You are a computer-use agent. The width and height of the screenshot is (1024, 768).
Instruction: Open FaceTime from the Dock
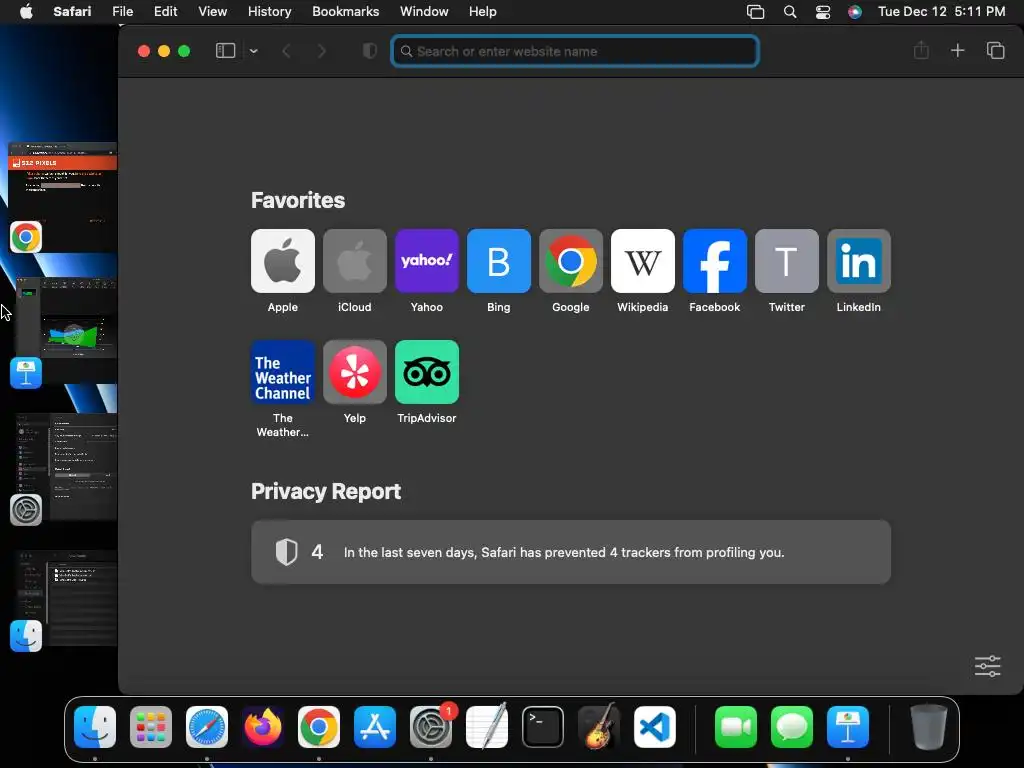point(736,726)
